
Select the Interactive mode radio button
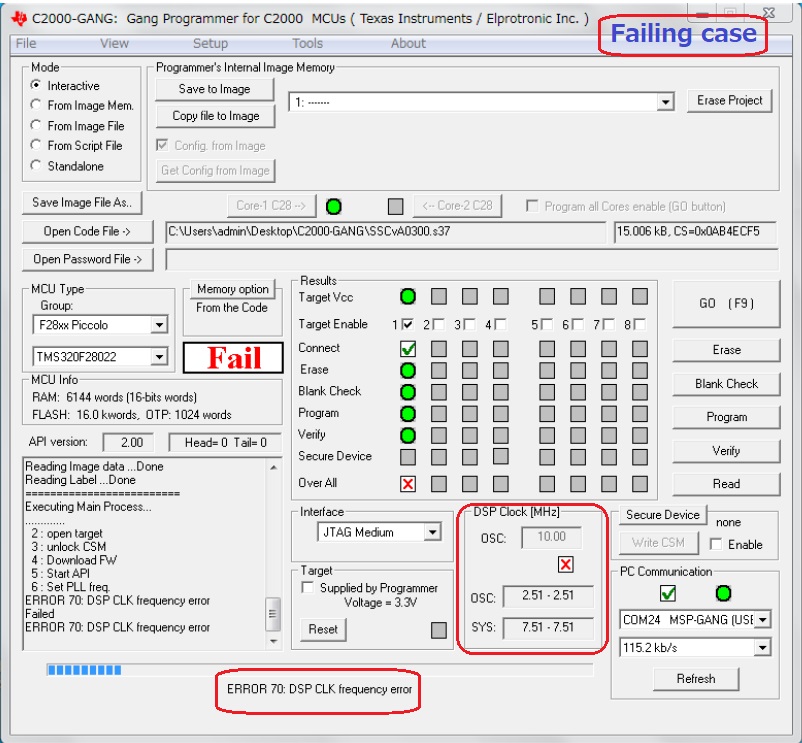point(35,85)
